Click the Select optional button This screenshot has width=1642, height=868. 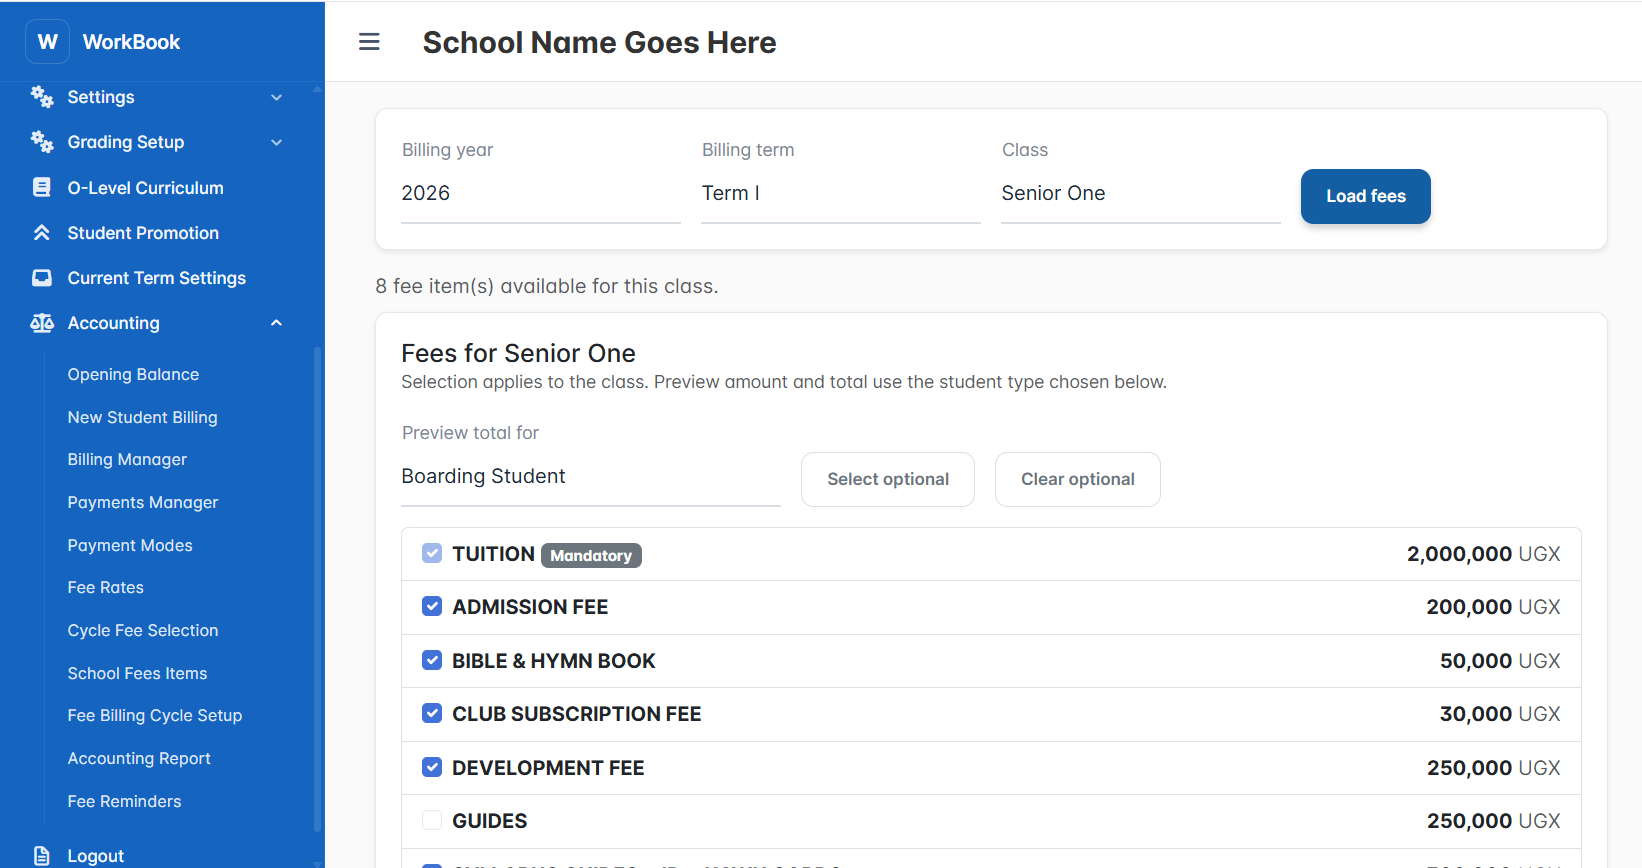pos(888,479)
